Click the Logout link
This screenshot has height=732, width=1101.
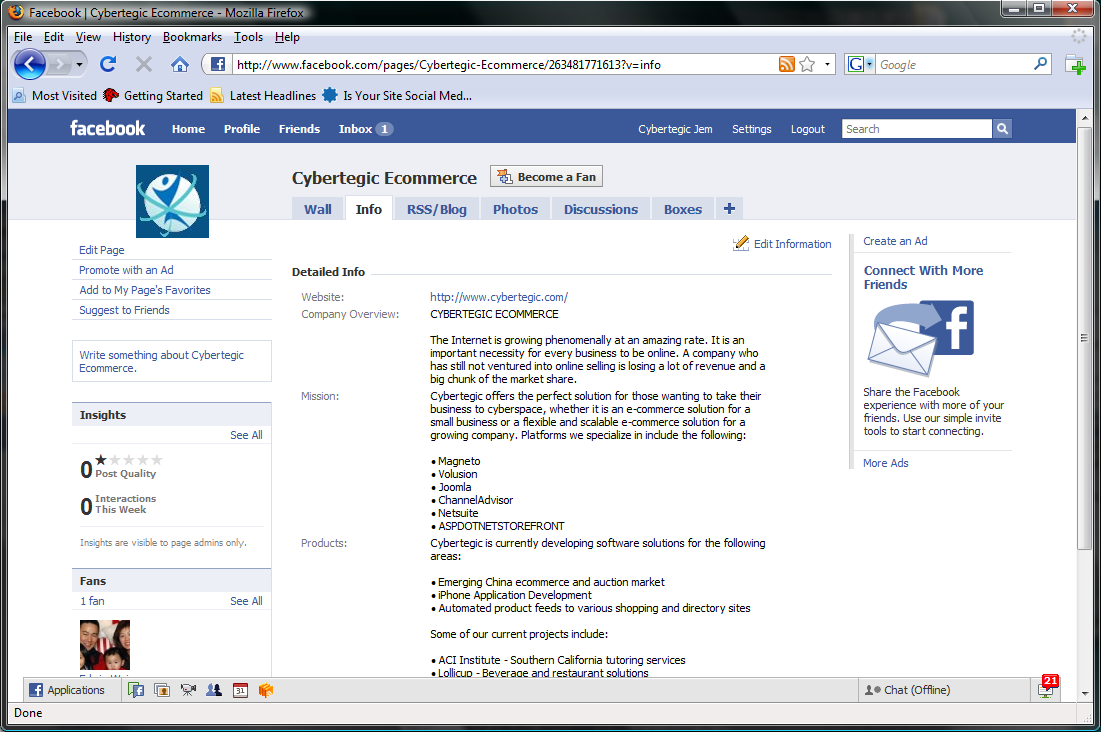tap(807, 129)
